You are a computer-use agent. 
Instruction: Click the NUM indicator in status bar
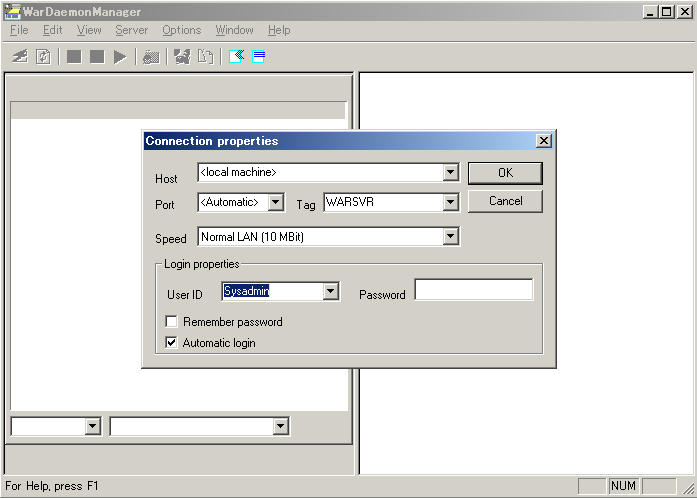[624, 486]
